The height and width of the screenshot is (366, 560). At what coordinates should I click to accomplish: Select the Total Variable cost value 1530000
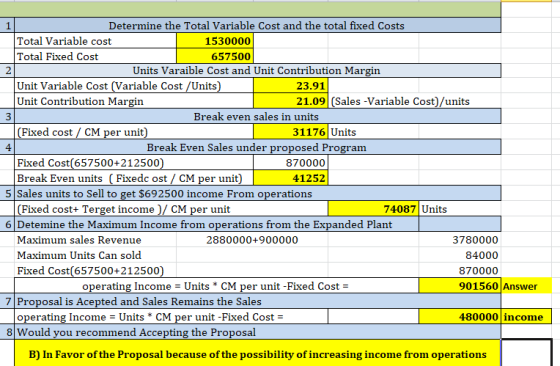pos(215,41)
